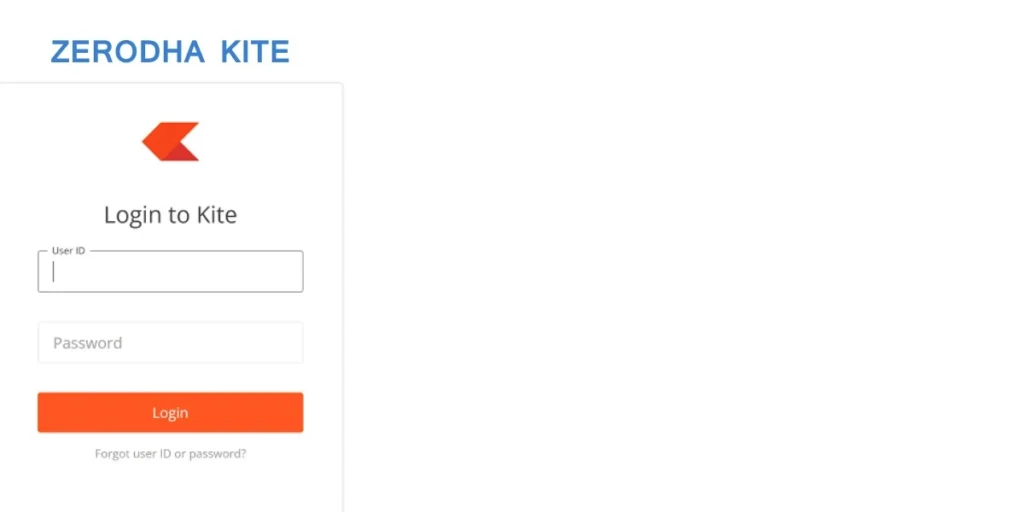Click the text cursor in User ID box
Screen dimensions: 1024x512
(54, 273)
